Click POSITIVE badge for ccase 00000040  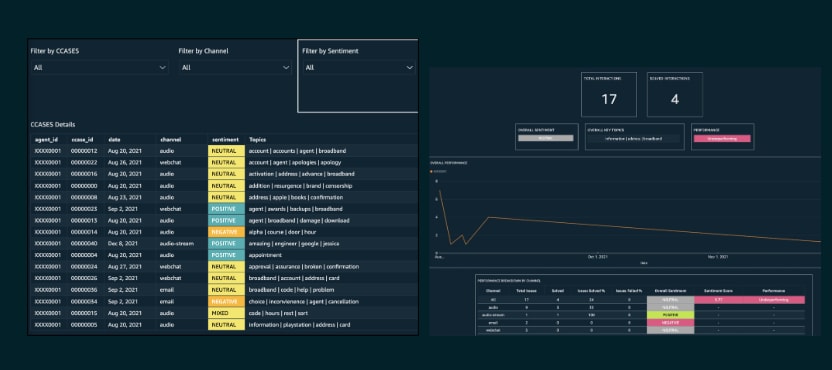pyautogui.click(x=227, y=244)
